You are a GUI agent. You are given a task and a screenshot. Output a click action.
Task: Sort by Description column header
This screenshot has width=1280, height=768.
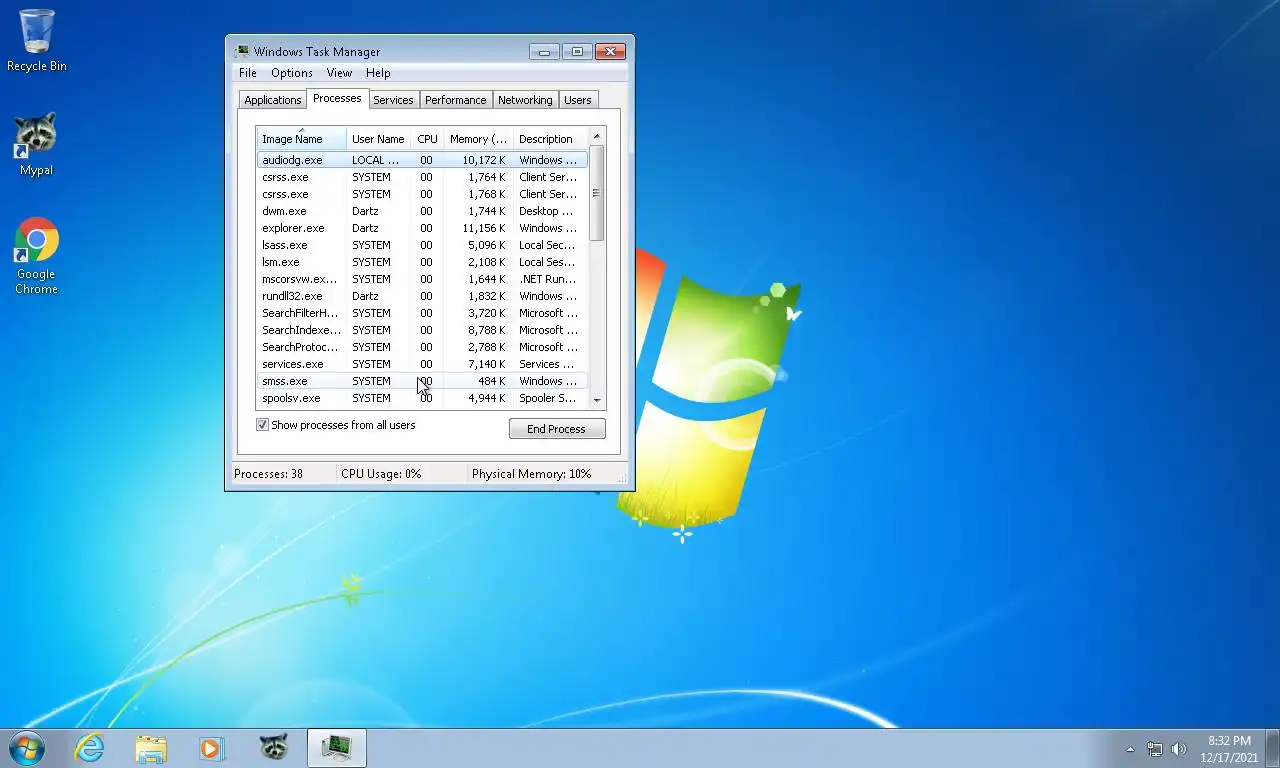click(x=549, y=139)
